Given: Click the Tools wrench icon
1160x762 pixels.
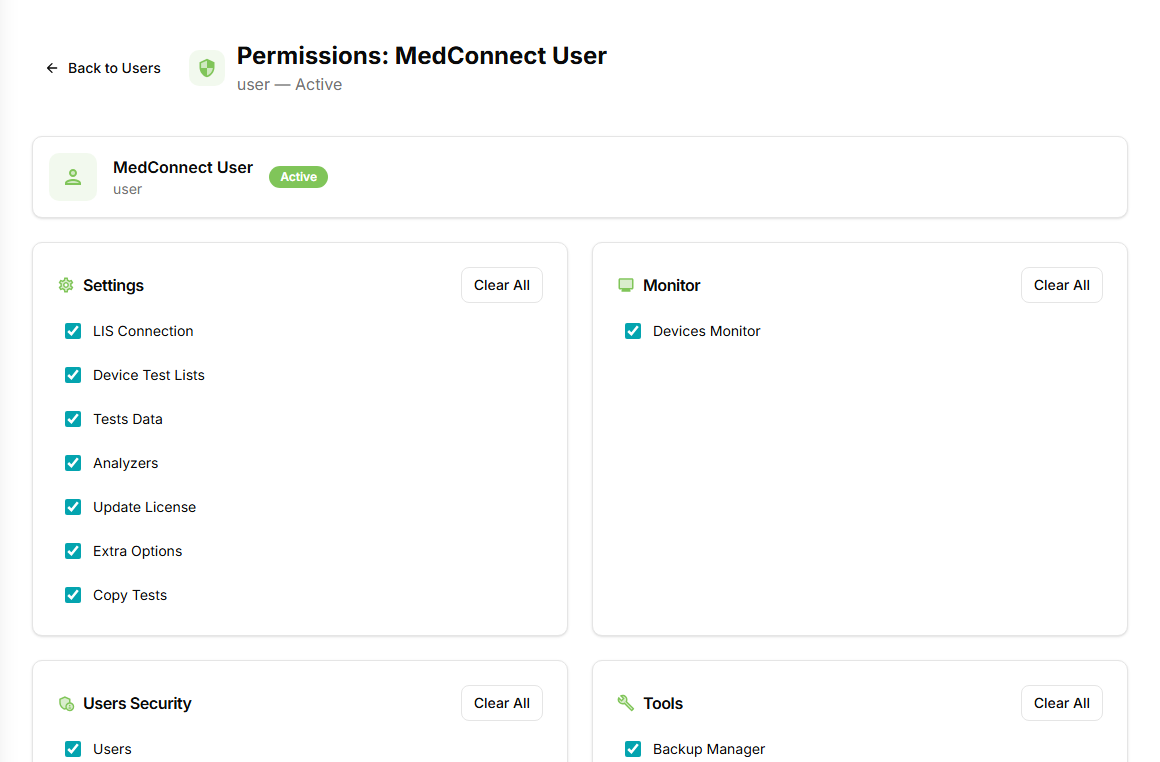Looking at the screenshot, I should 626,704.
